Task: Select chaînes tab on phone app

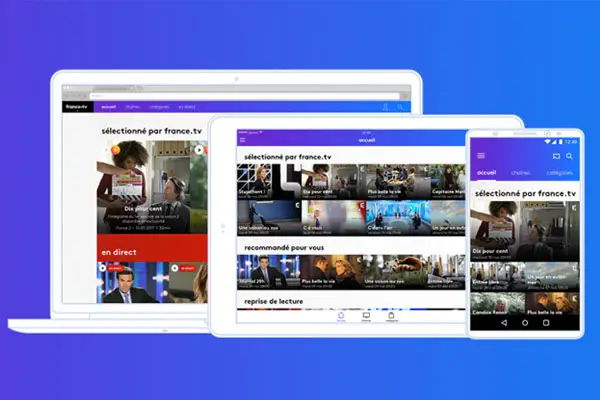Action: point(520,173)
